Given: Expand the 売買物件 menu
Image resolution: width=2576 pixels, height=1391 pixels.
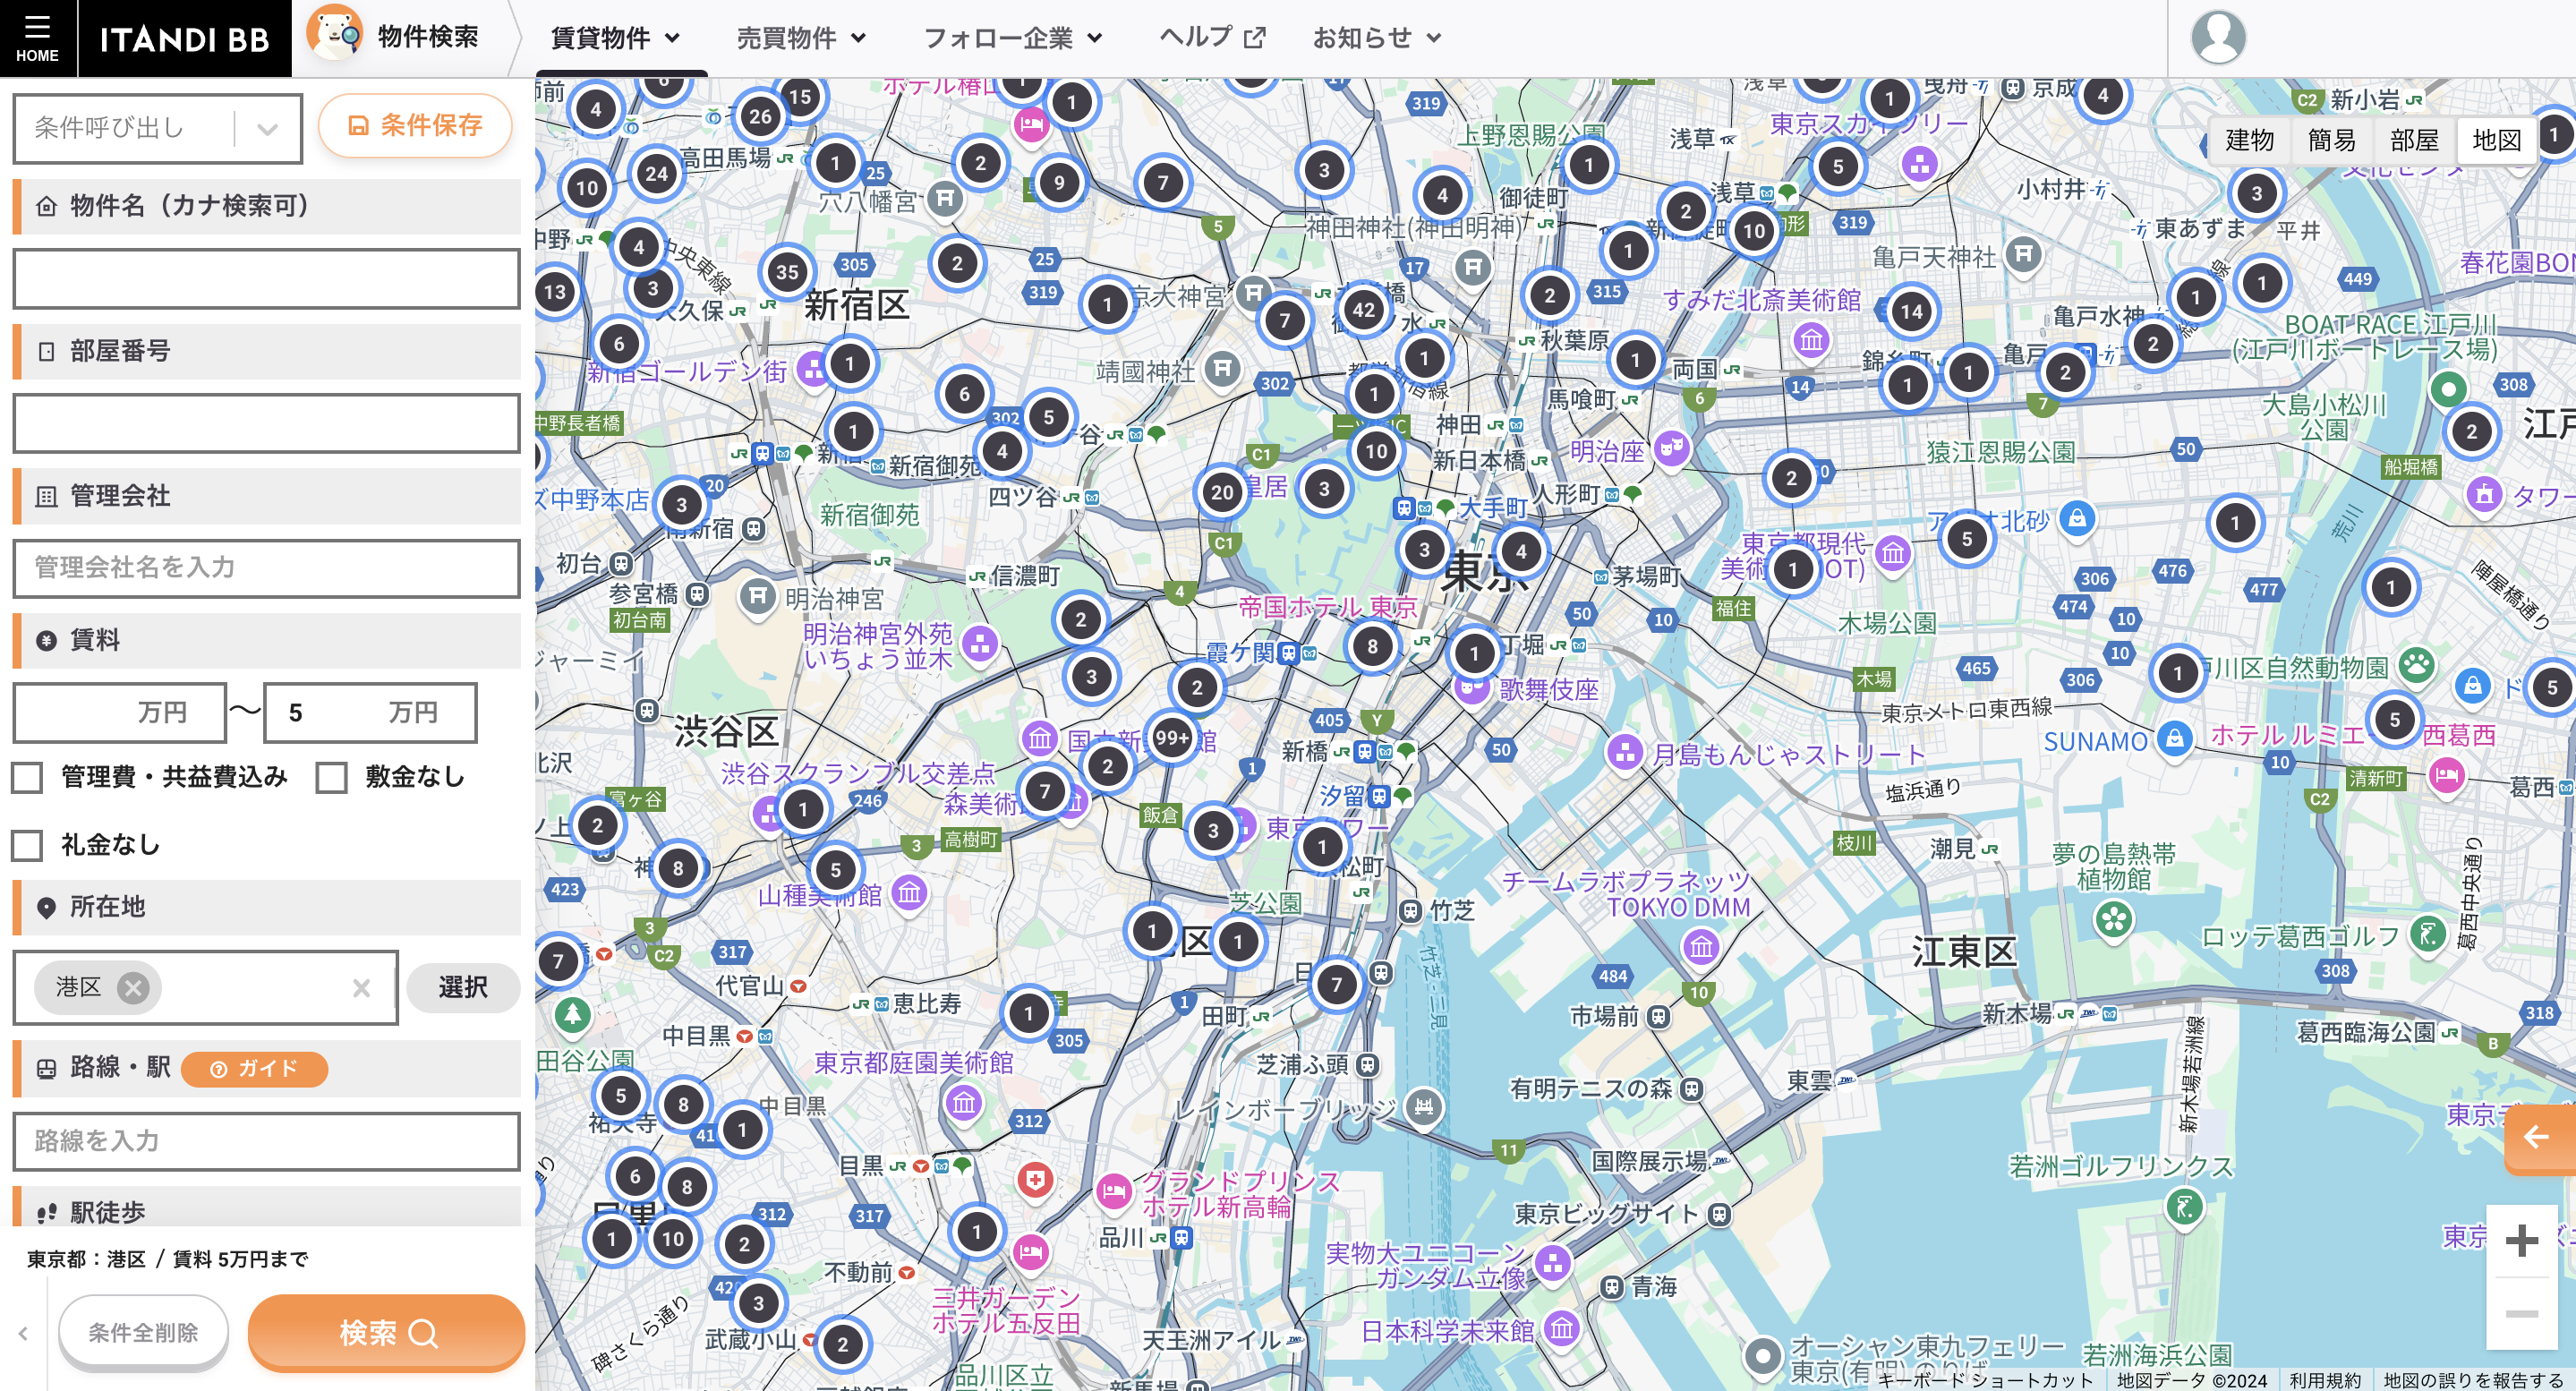Looking at the screenshot, I should [x=801, y=38].
